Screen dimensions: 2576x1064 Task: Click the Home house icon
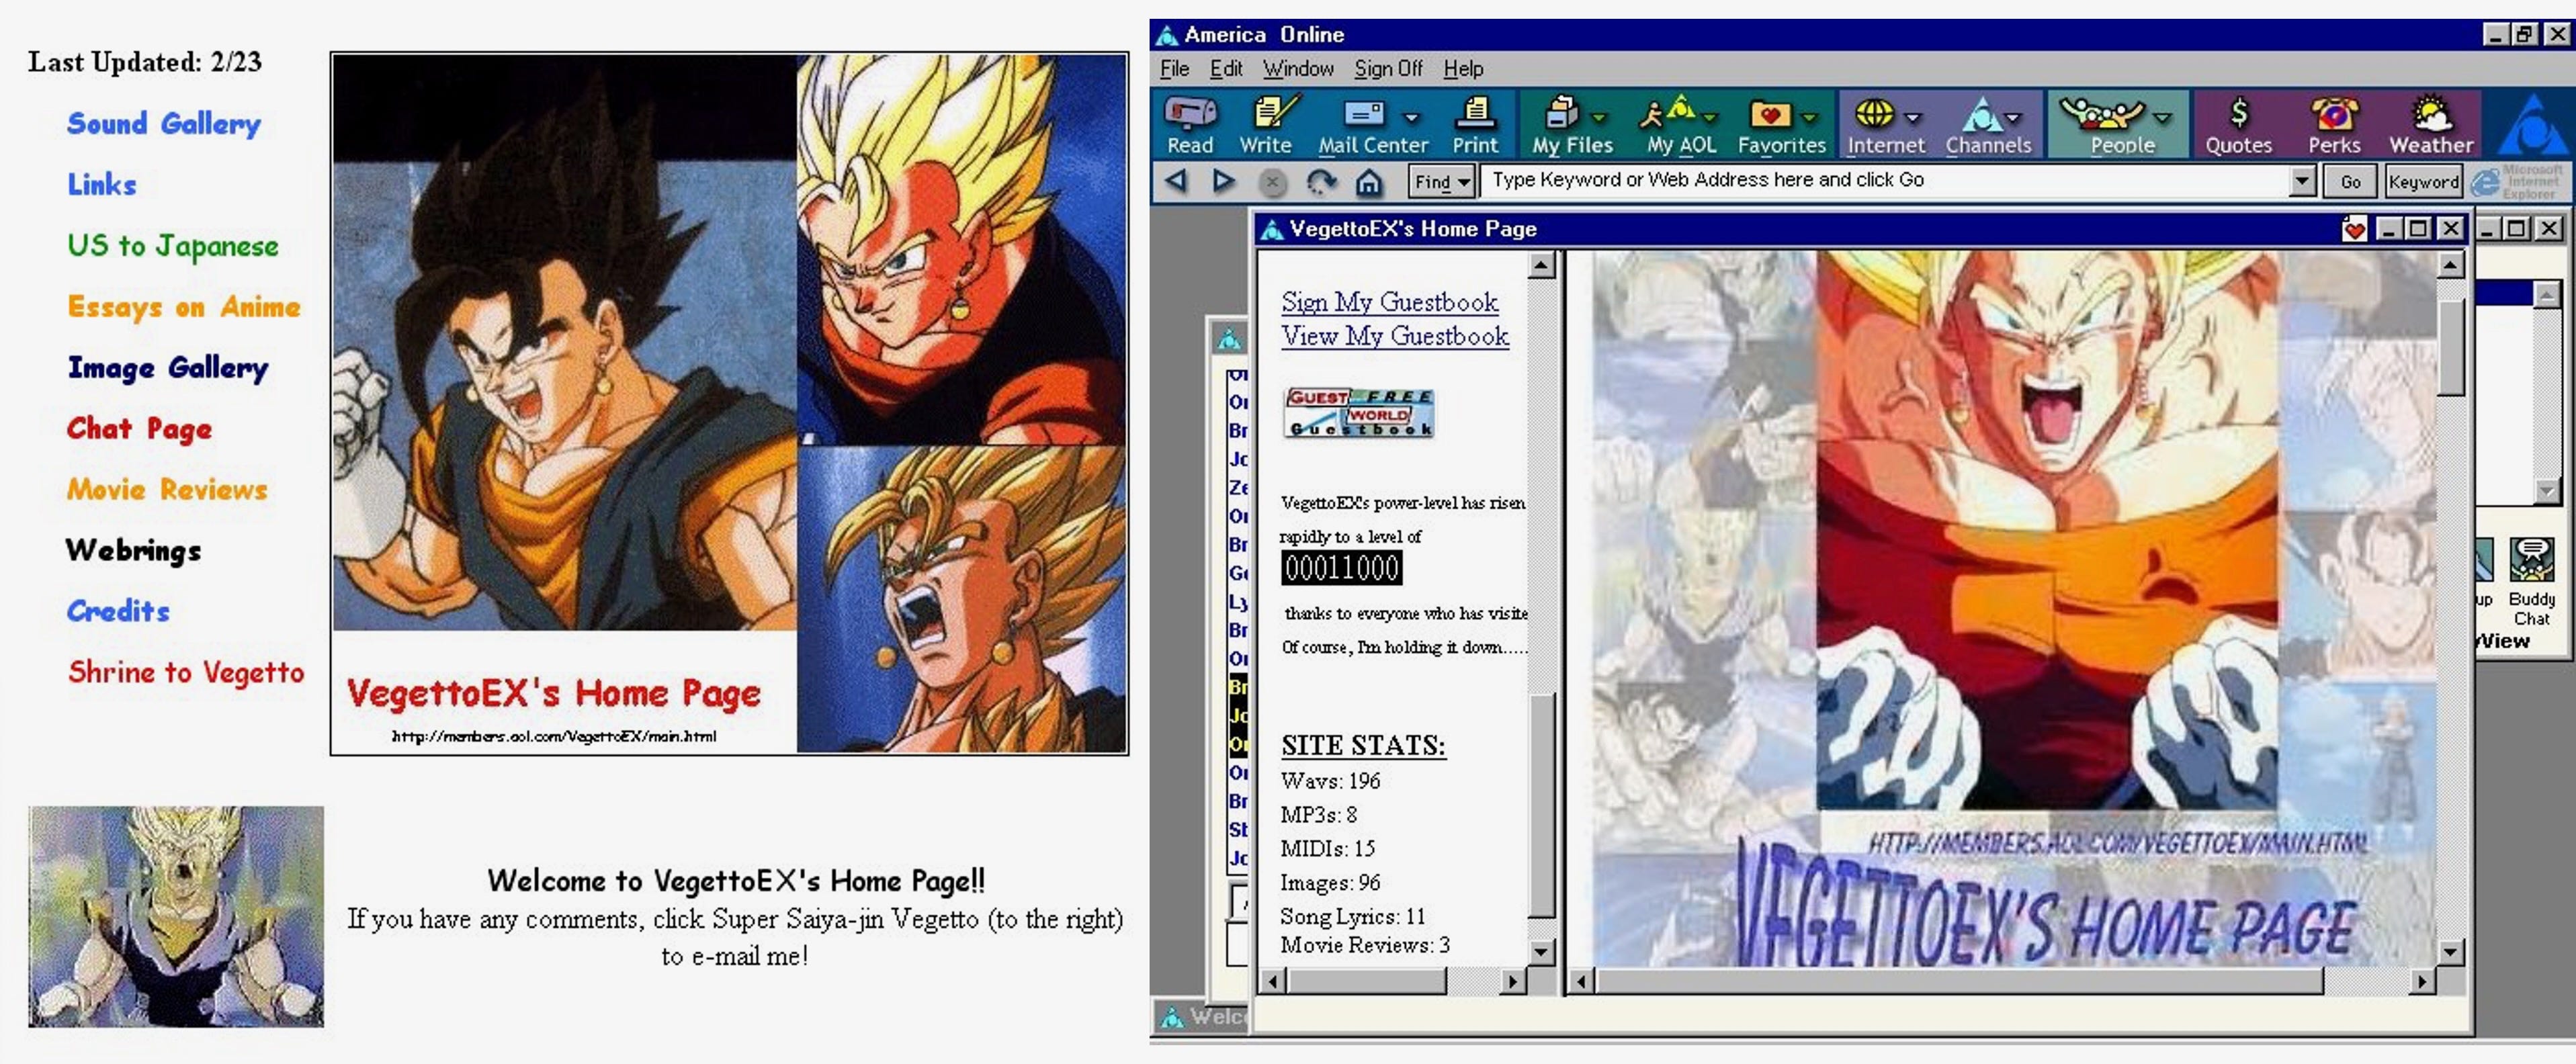1368,182
